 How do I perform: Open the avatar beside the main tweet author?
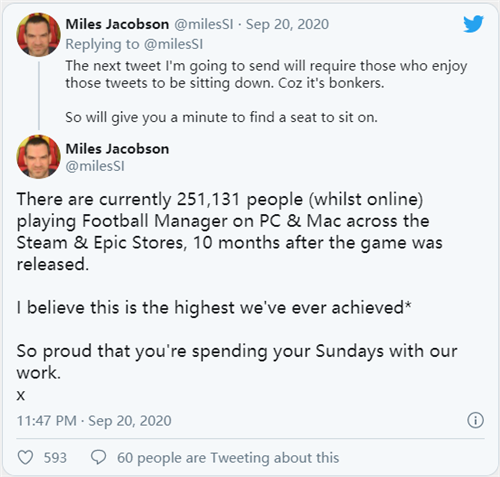tap(39, 157)
